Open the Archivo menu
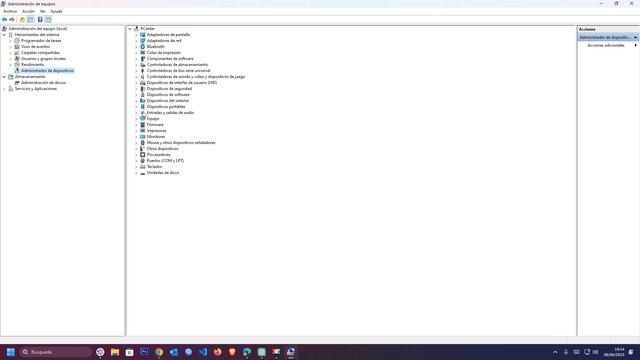 [10, 11]
